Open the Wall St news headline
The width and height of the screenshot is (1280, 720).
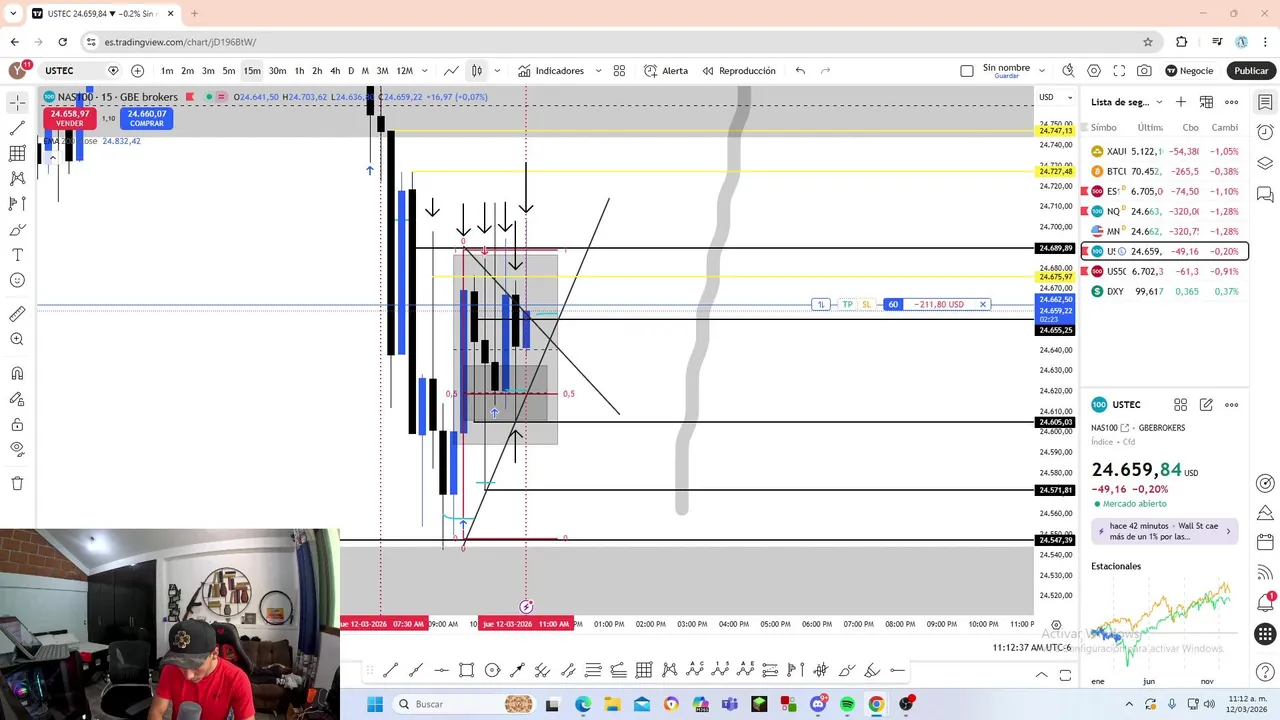pyautogui.click(x=1164, y=531)
